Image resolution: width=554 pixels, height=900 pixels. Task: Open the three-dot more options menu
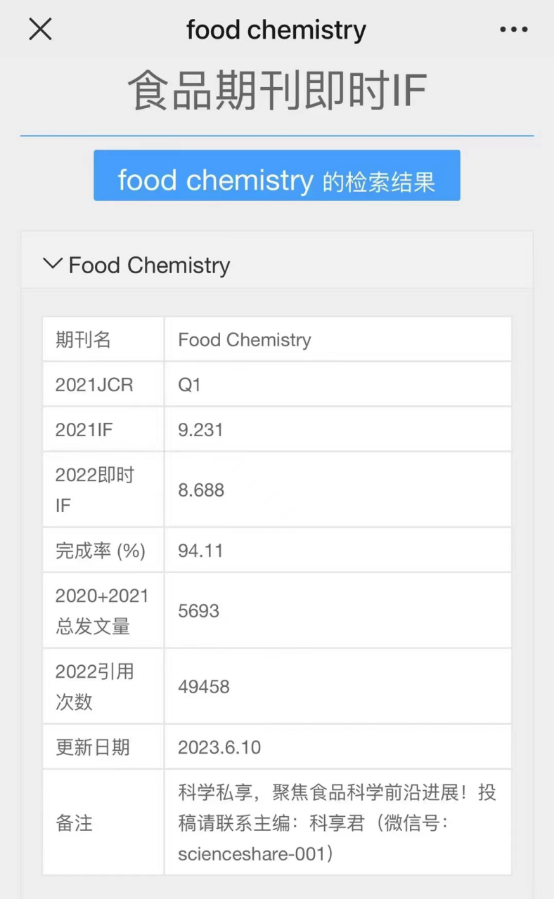pos(513,29)
